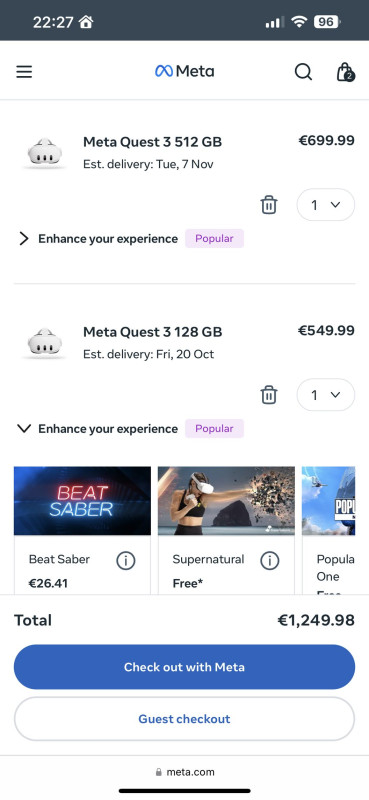Open the search magnifier icon
369x800 pixels.
point(303,72)
